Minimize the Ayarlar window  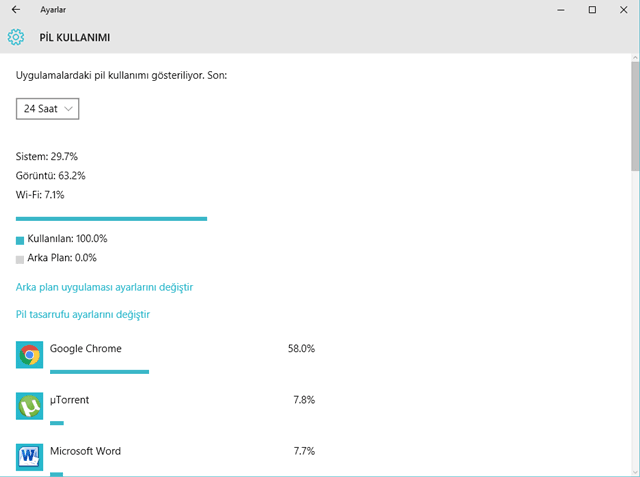tap(561, 10)
